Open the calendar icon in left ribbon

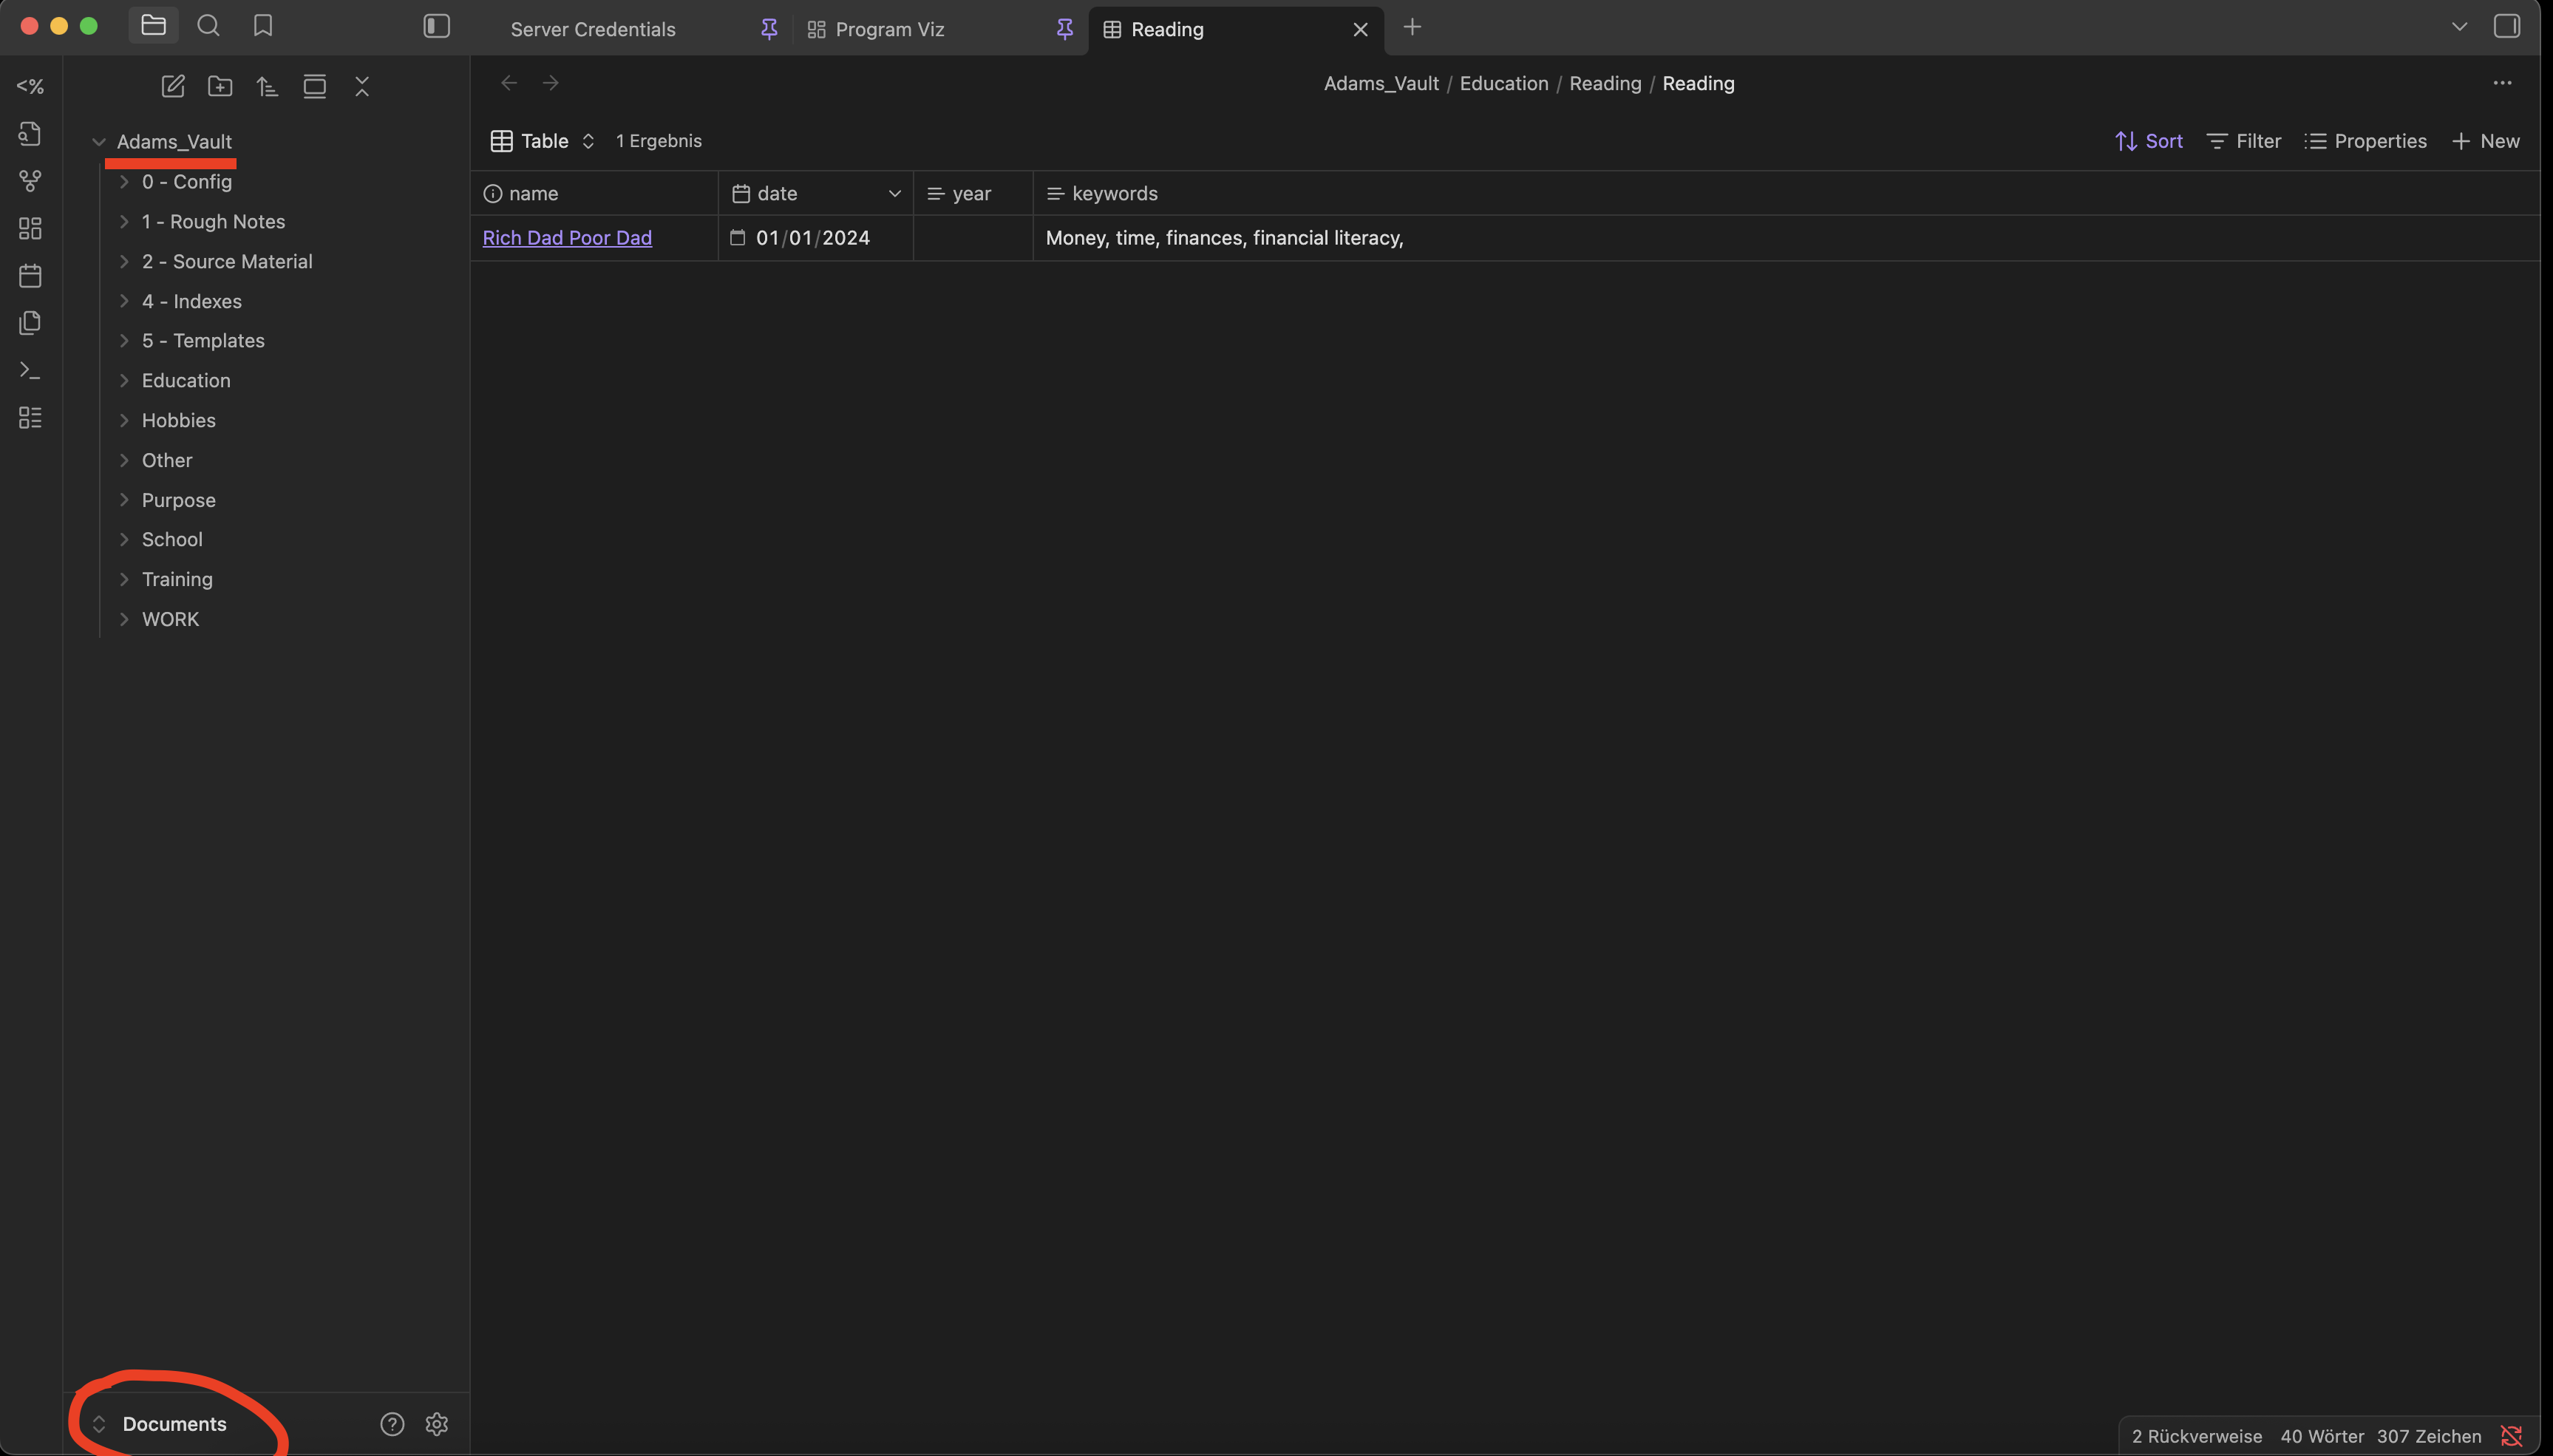coord(30,276)
